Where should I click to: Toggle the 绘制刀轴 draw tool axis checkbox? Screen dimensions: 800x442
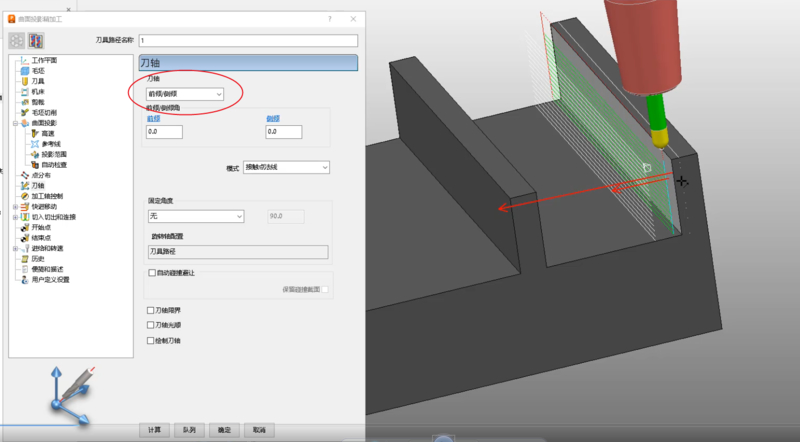[x=151, y=341]
